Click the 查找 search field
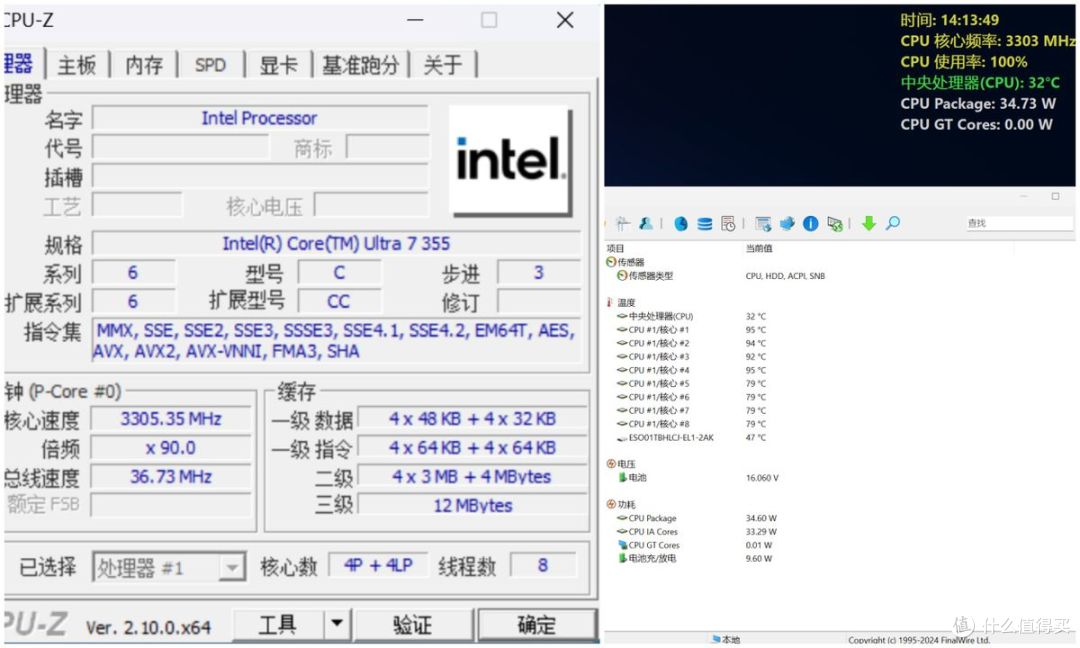Screen dimensions: 1080x648 pyautogui.click(x=1019, y=223)
